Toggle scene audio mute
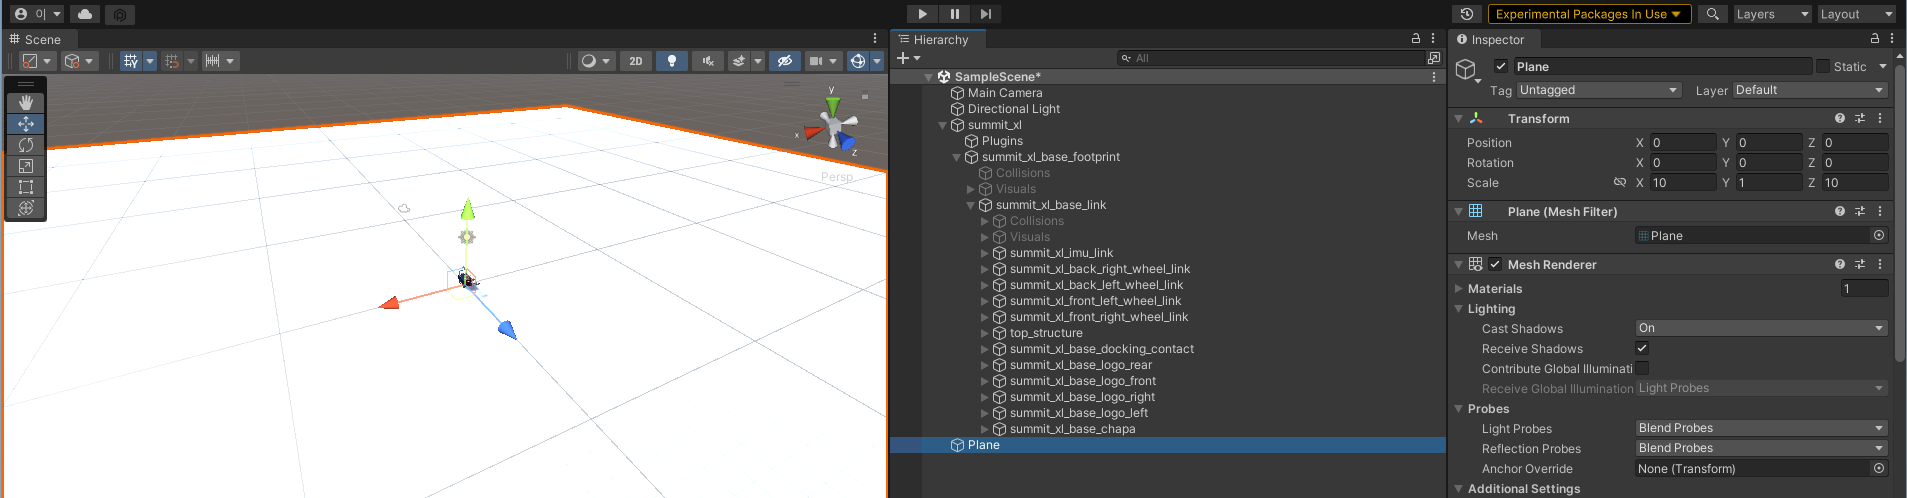 tap(708, 61)
